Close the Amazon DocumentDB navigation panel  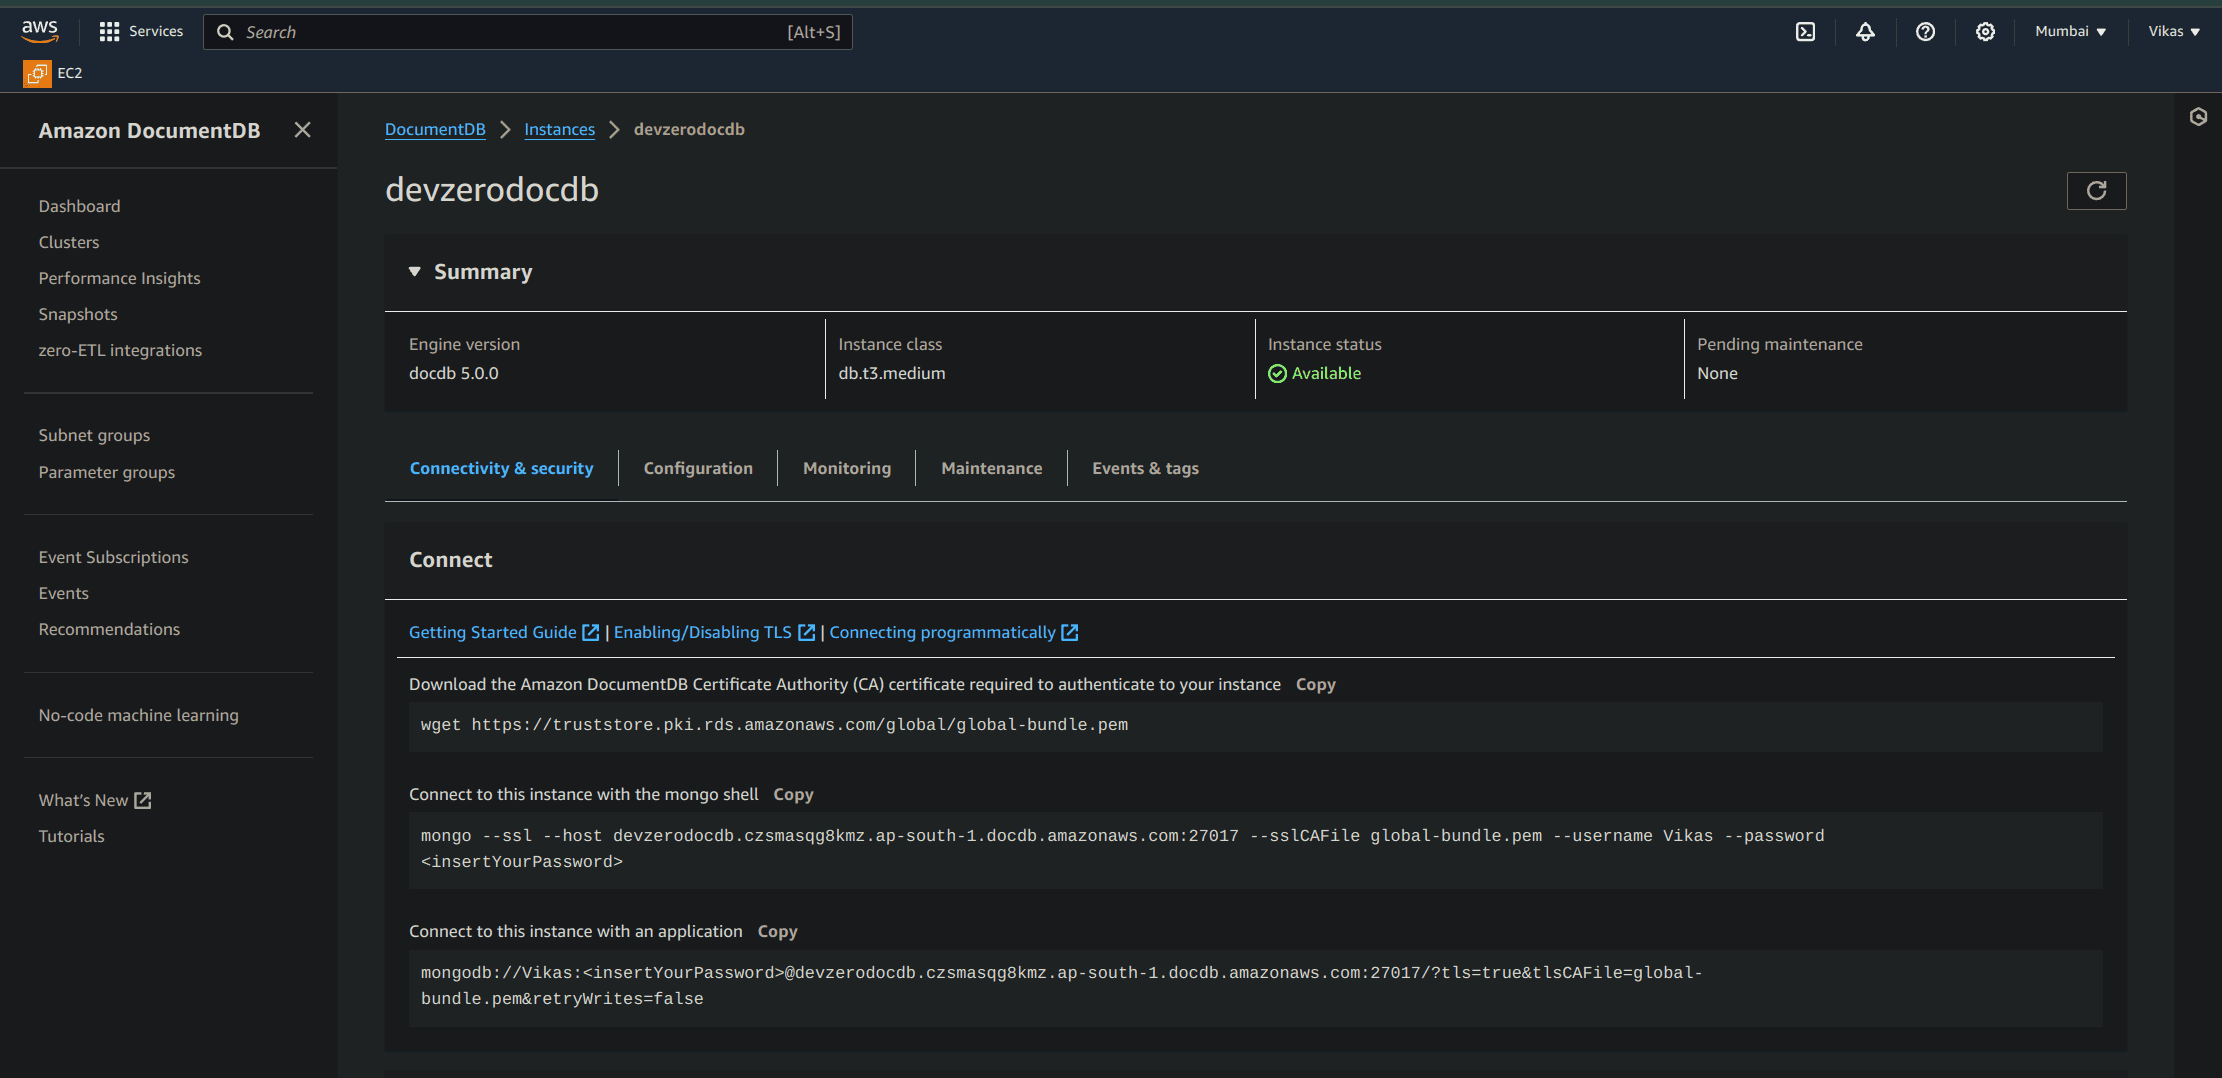pos(302,130)
